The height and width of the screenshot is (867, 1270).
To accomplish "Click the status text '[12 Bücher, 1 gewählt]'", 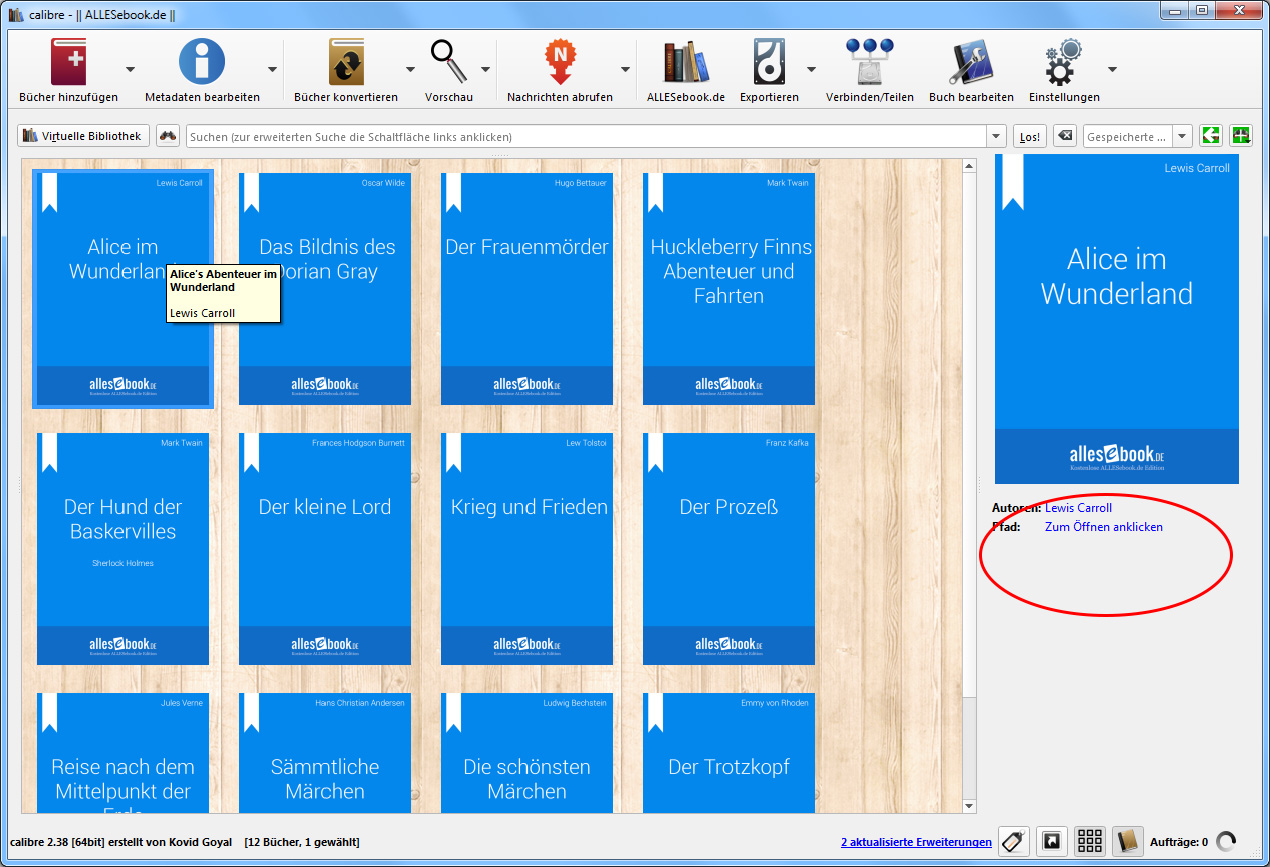I will [302, 842].
